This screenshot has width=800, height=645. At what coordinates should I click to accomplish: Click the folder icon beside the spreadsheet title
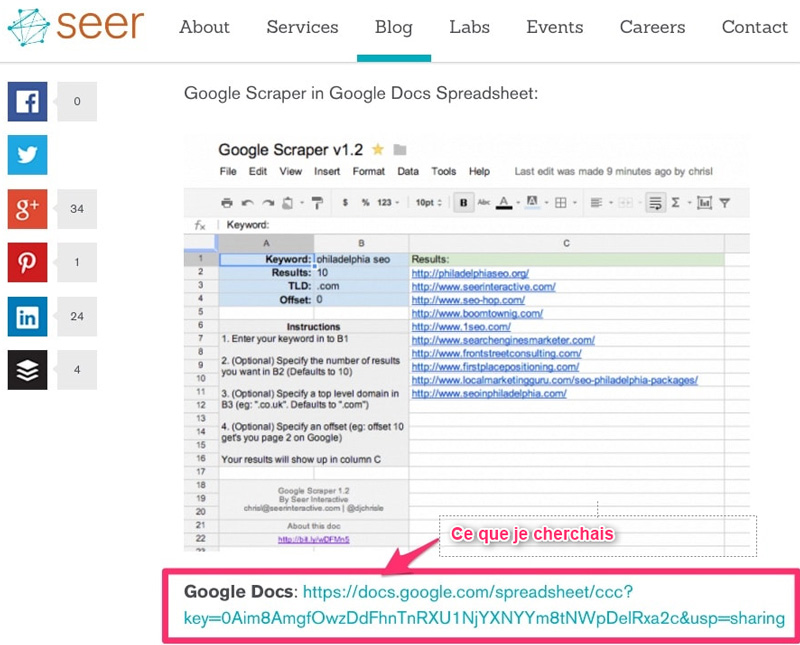400,150
